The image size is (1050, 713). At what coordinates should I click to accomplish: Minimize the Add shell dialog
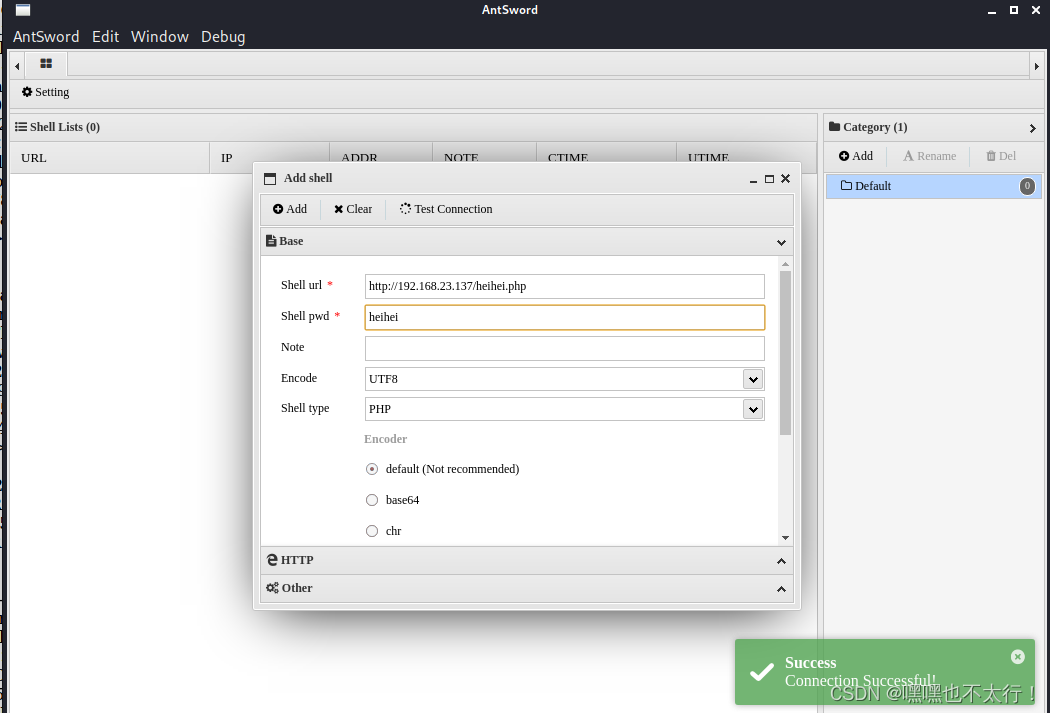[x=753, y=179]
